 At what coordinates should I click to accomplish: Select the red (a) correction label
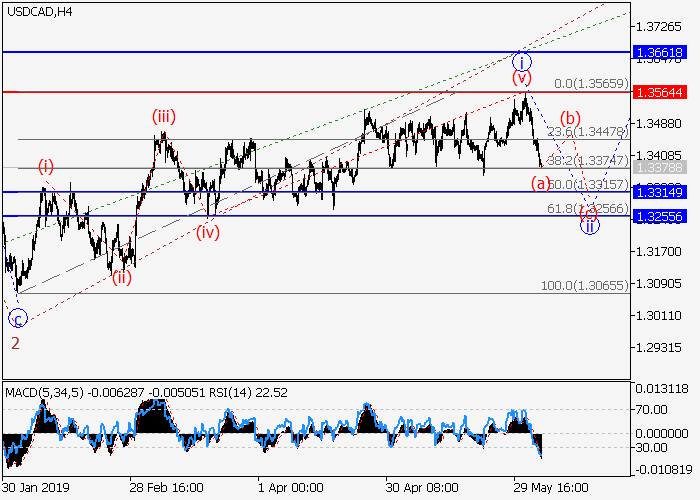pyautogui.click(x=541, y=182)
